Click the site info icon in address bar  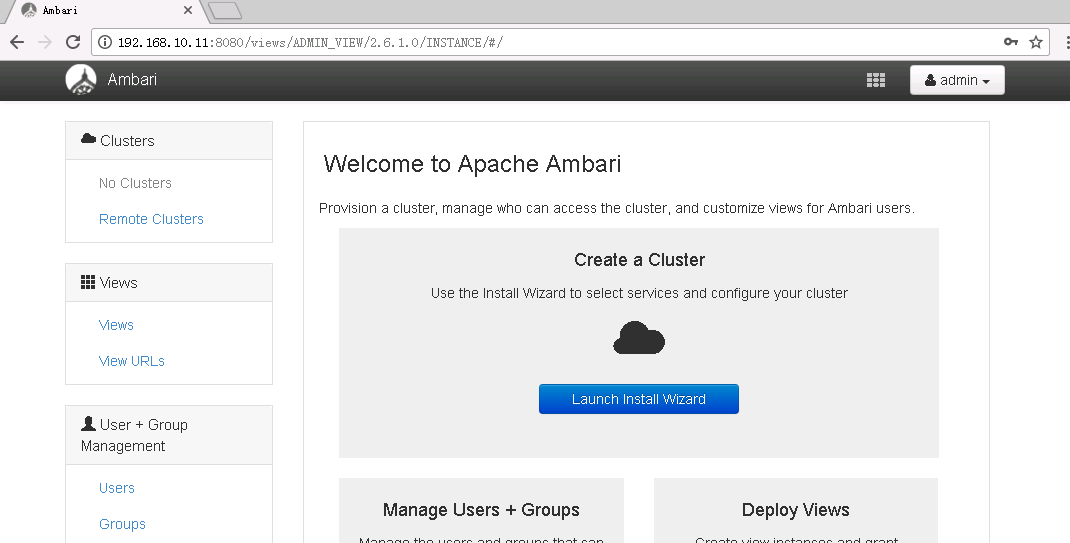pos(104,42)
